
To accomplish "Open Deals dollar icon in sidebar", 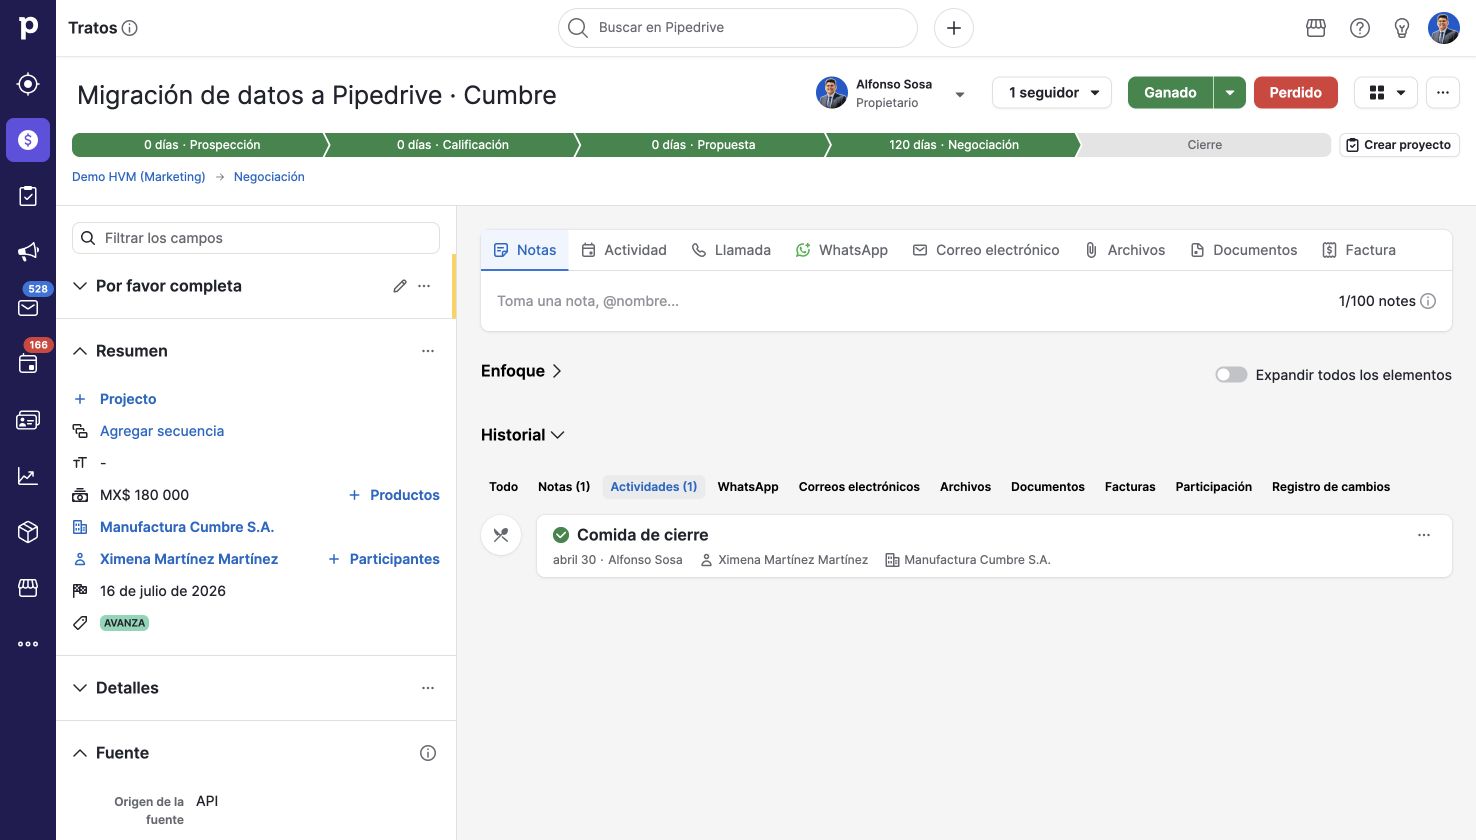I will point(28,140).
